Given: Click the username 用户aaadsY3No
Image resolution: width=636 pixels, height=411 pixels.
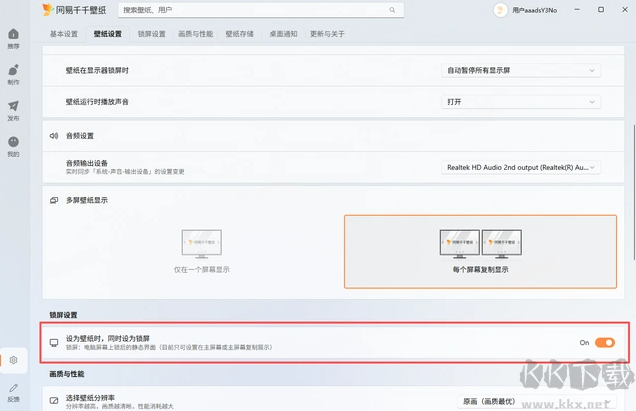Looking at the screenshot, I should click(x=535, y=10).
